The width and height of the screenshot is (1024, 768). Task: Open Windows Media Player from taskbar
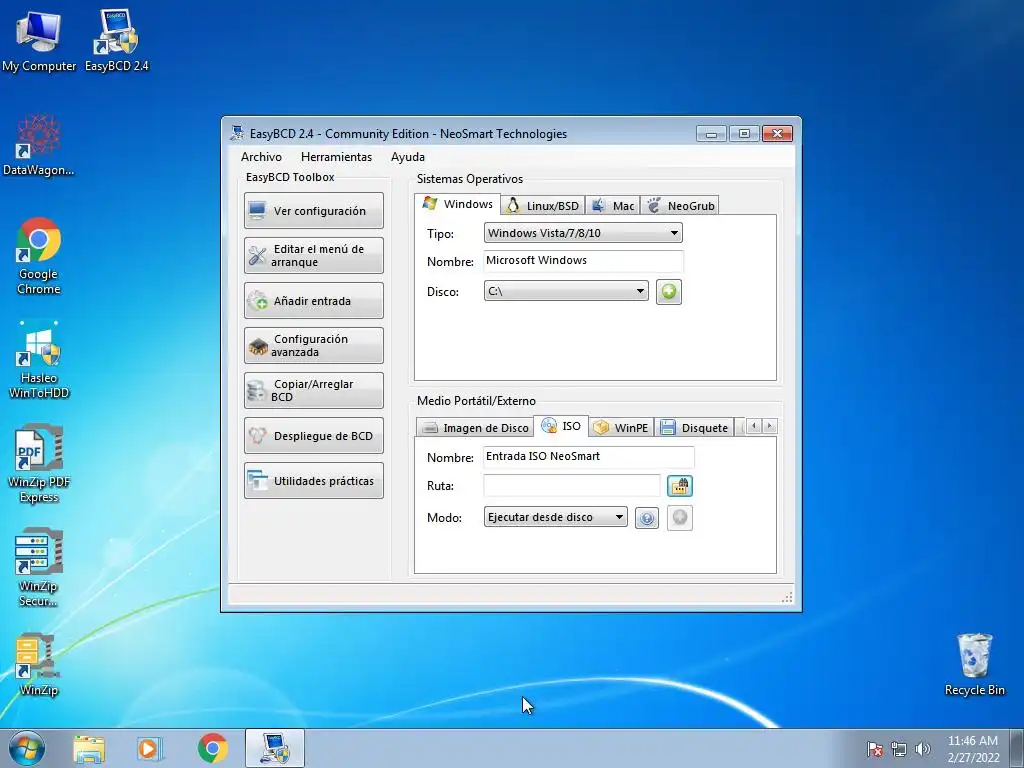tap(149, 749)
